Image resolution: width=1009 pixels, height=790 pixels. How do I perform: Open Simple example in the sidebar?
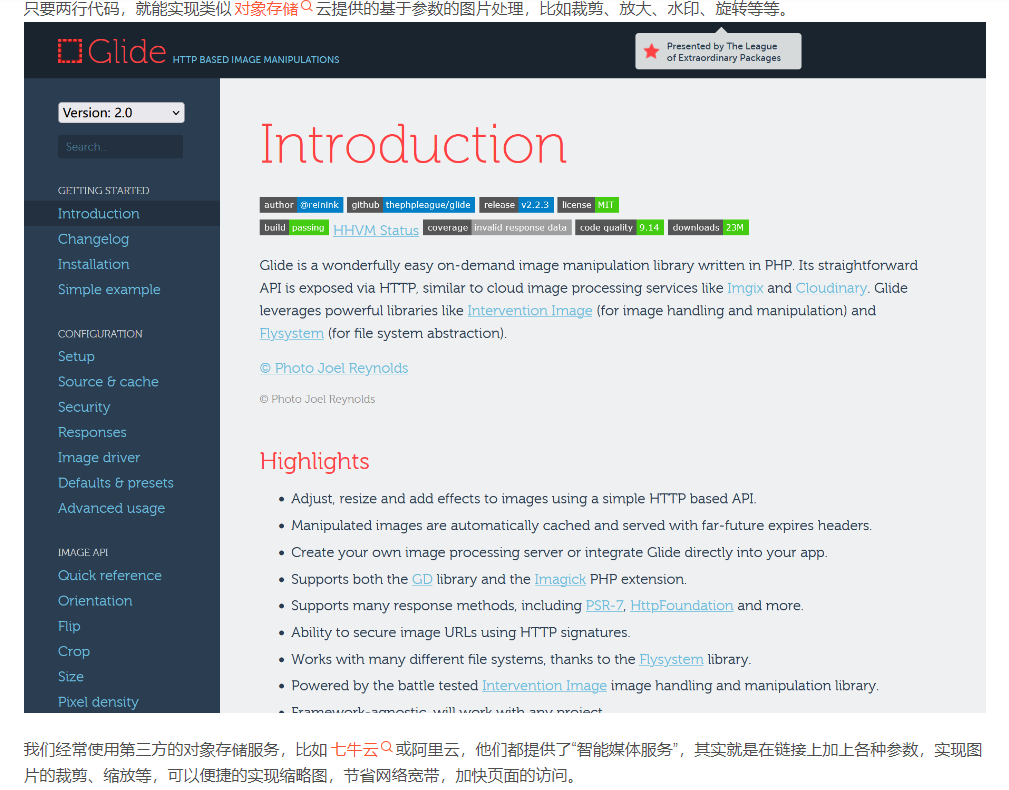[x=109, y=289]
